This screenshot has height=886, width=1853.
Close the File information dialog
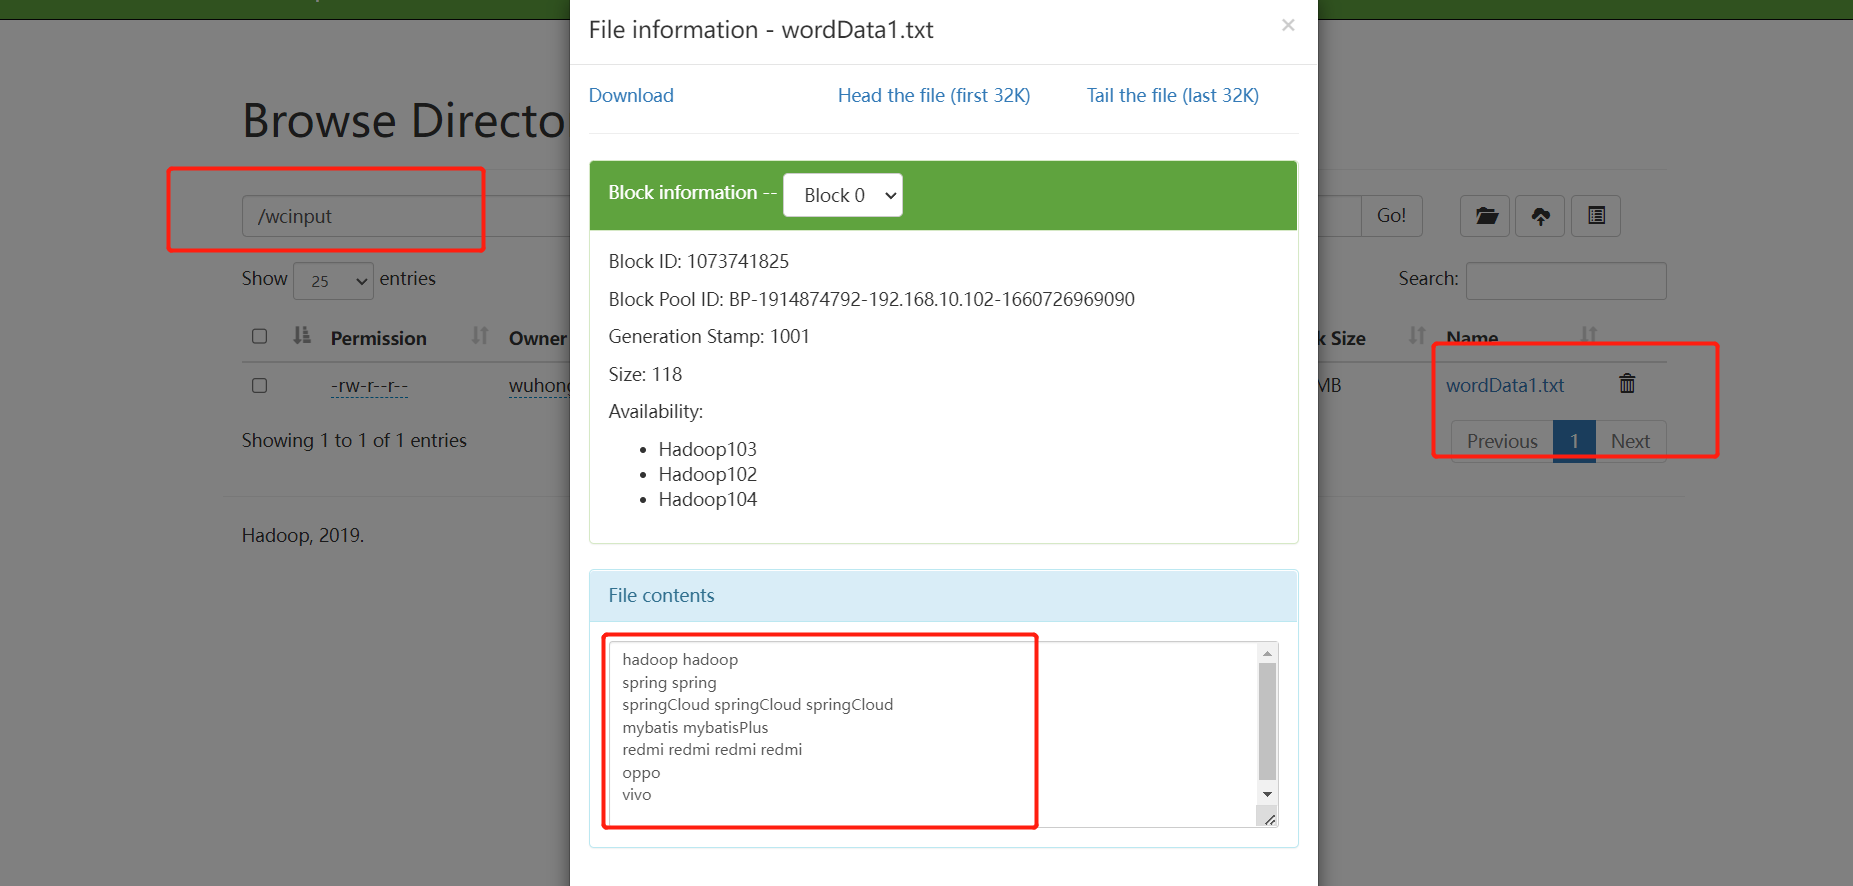pyautogui.click(x=1288, y=25)
